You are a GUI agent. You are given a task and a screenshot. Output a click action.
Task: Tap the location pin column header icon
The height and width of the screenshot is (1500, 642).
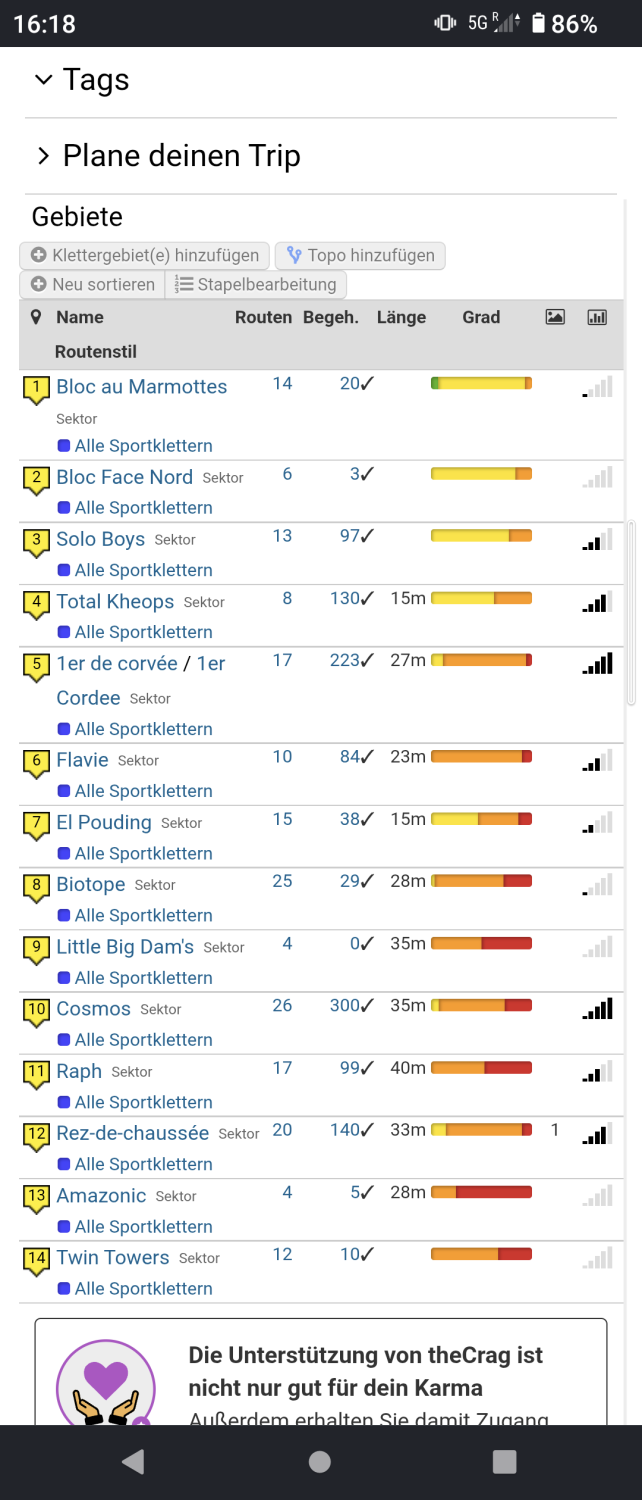click(x=37, y=317)
